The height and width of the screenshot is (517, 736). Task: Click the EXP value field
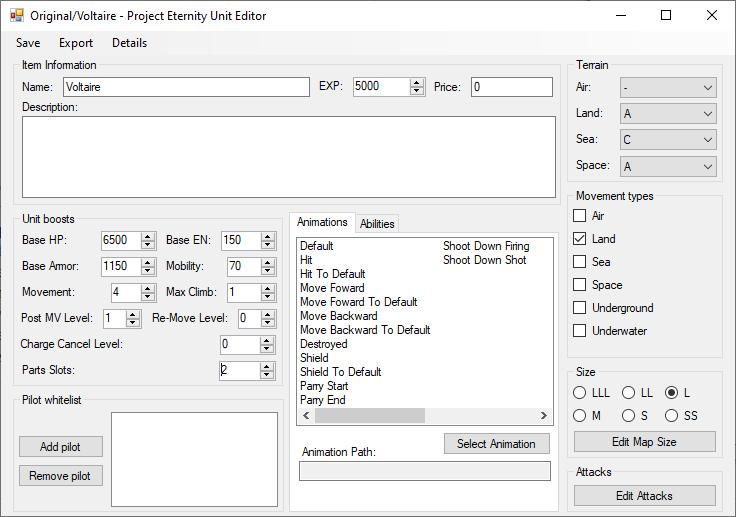pyautogui.click(x=382, y=87)
